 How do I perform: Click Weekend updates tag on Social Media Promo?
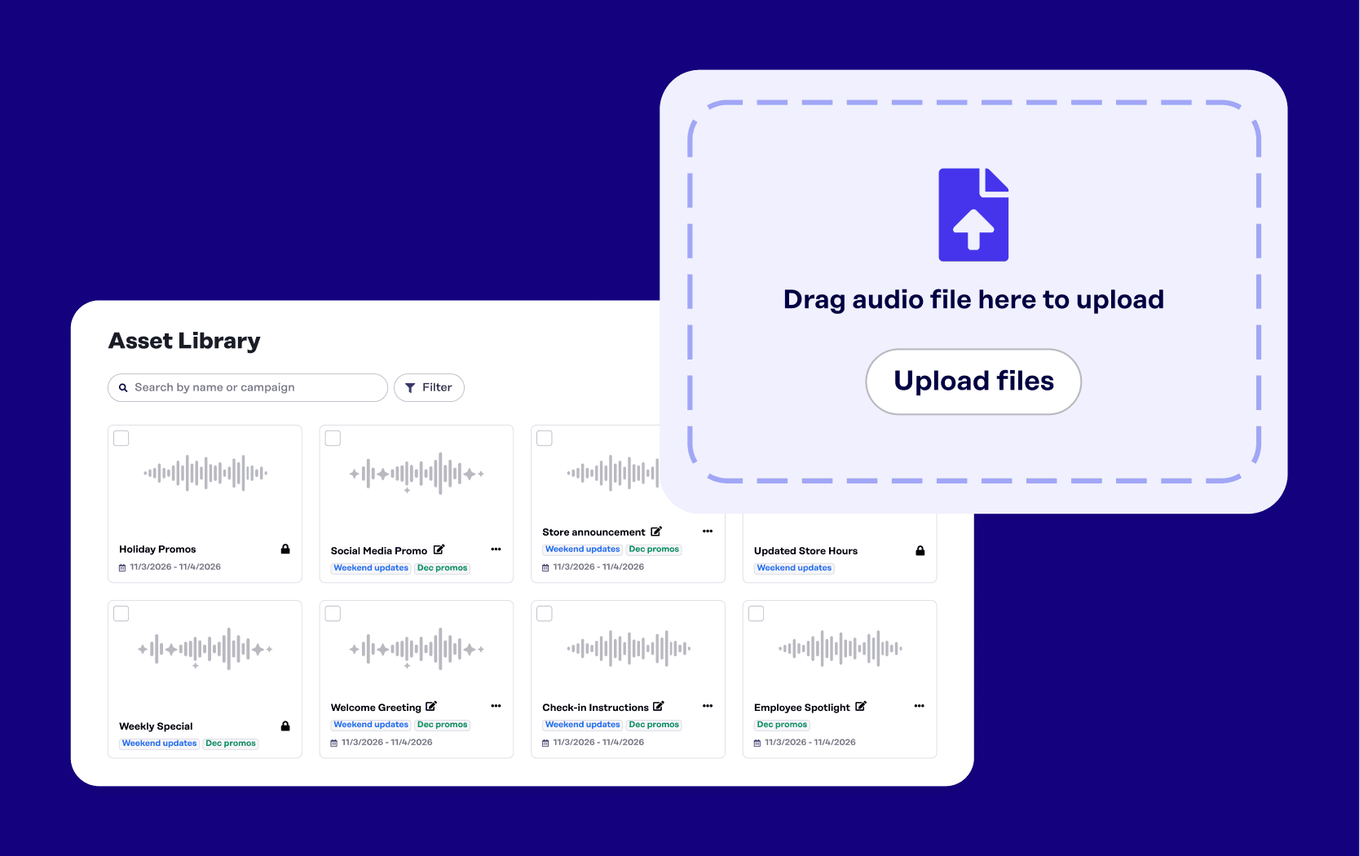[371, 568]
